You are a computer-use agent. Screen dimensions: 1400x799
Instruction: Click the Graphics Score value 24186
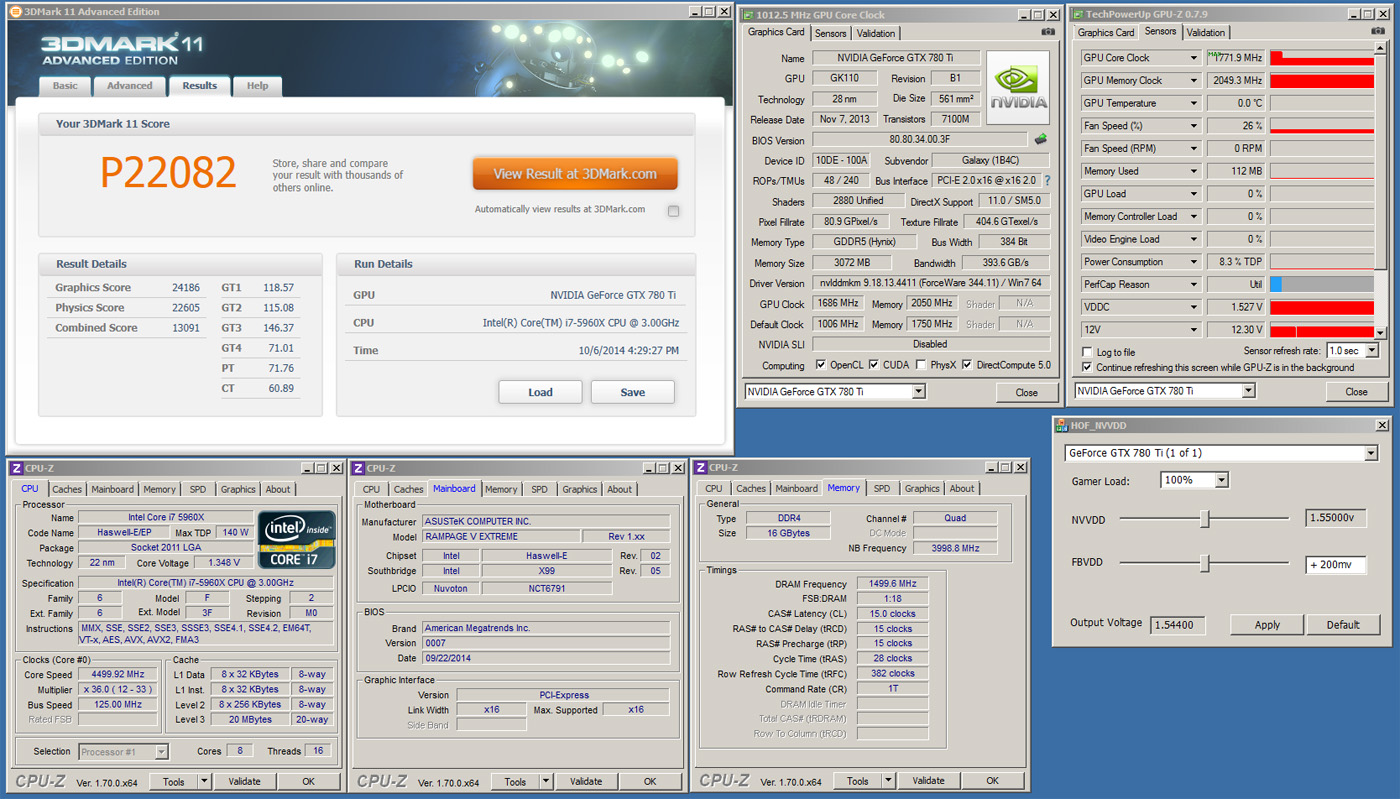point(185,288)
